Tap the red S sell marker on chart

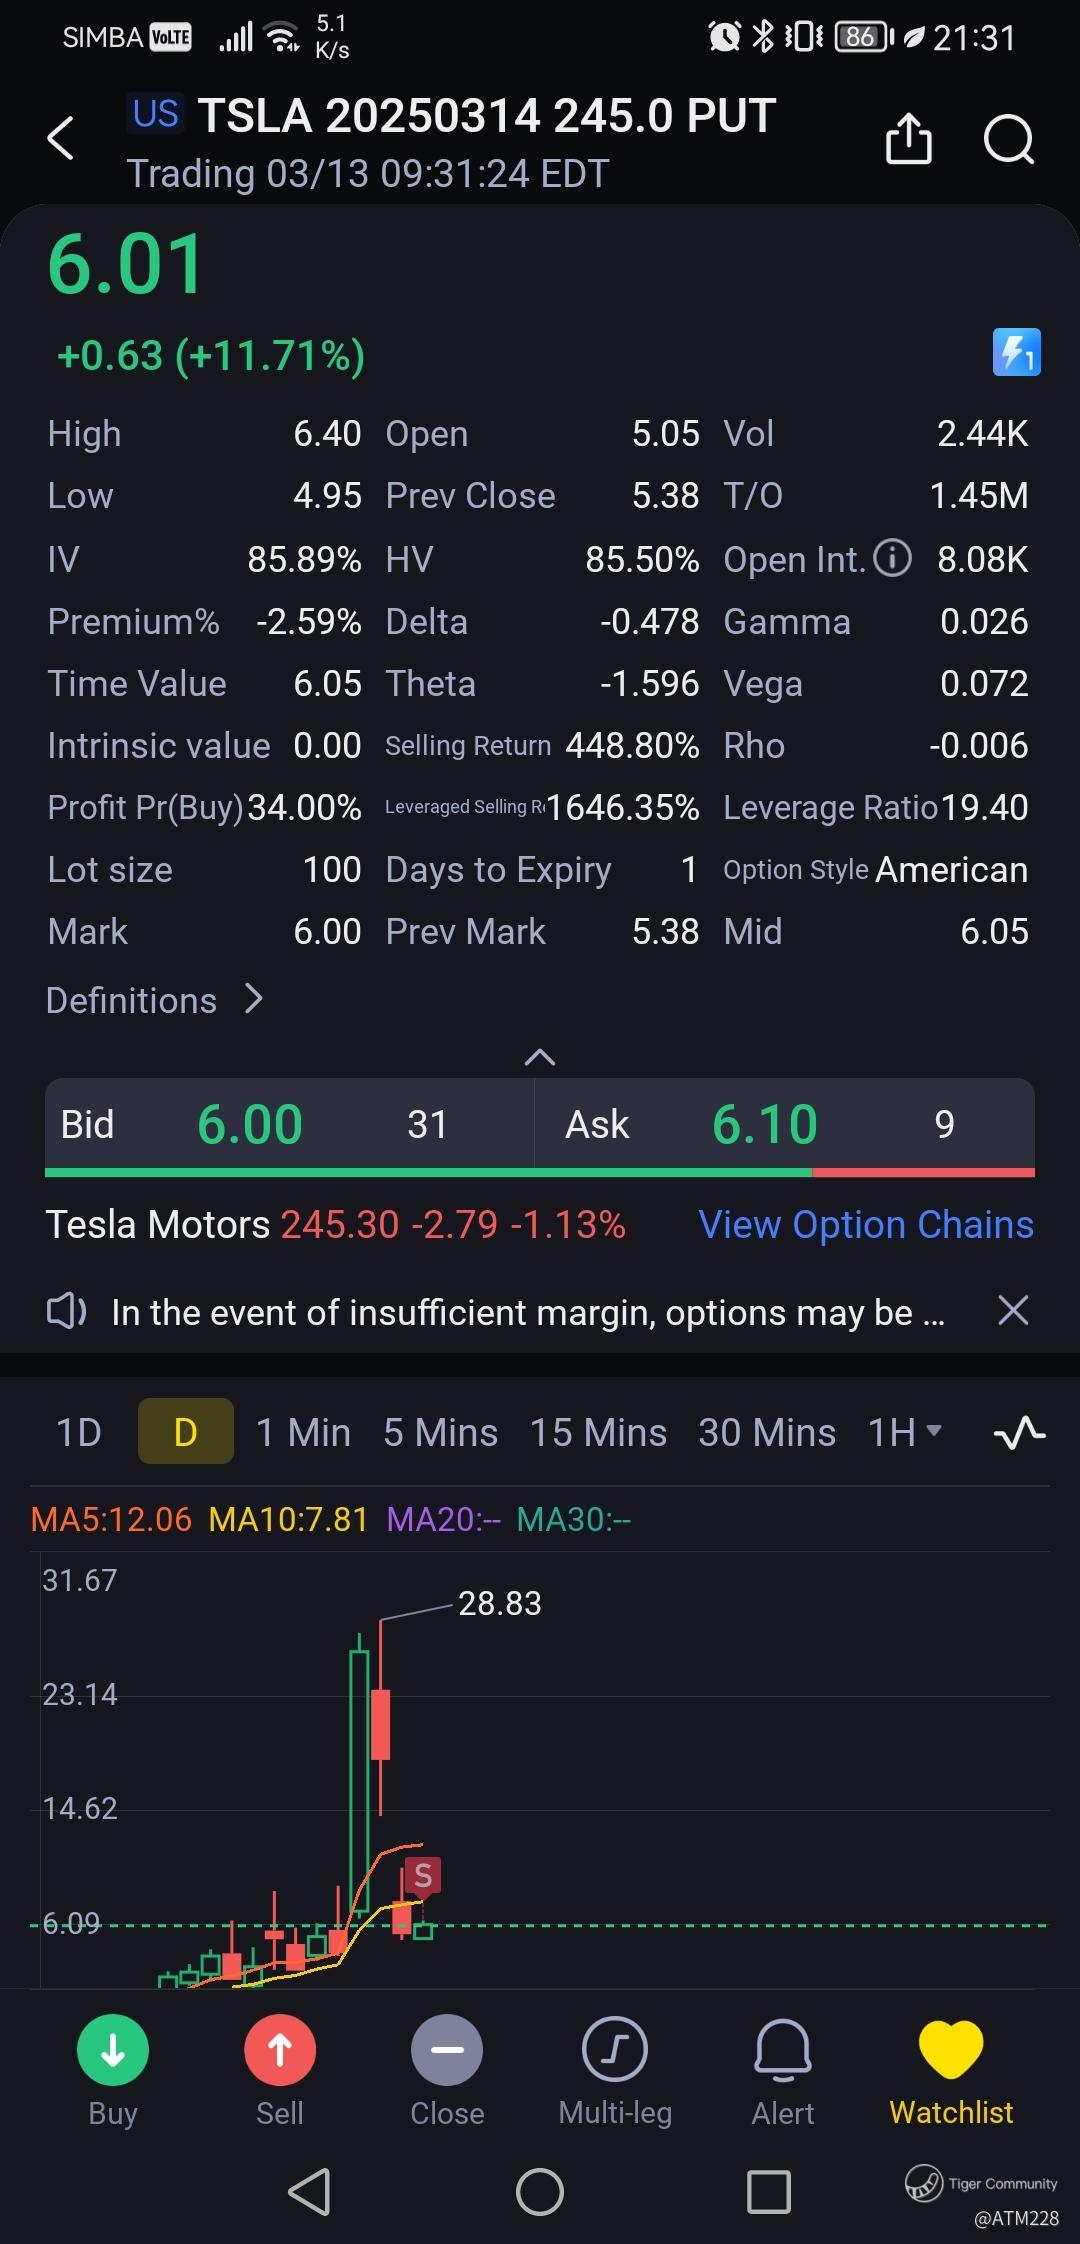(x=423, y=1876)
